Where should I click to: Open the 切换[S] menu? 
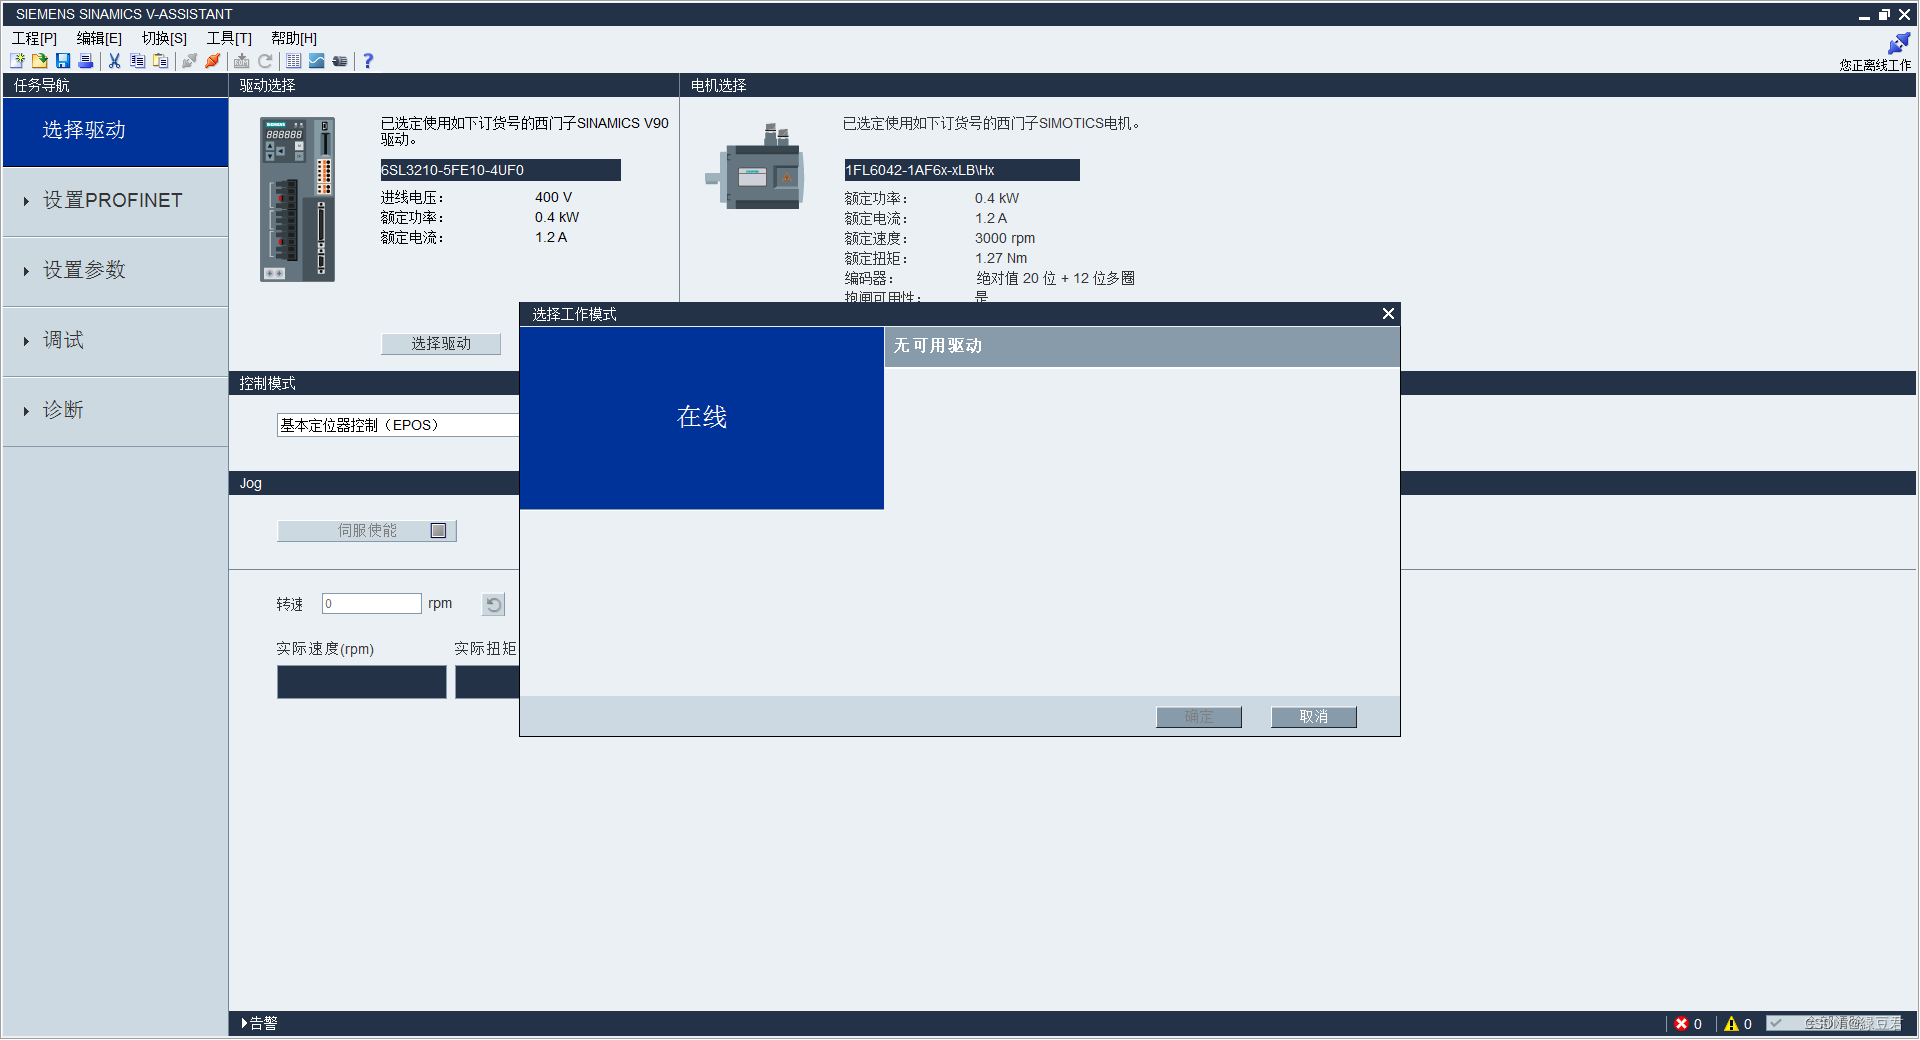pos(164,38)
